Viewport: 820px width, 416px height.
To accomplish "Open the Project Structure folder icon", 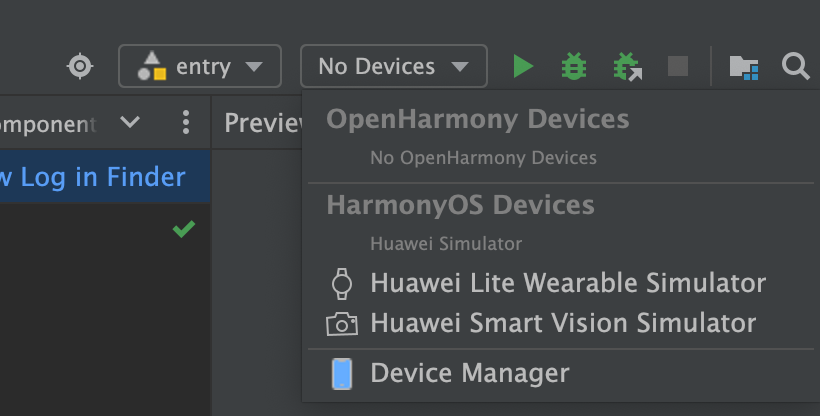I will coord(744,68).
